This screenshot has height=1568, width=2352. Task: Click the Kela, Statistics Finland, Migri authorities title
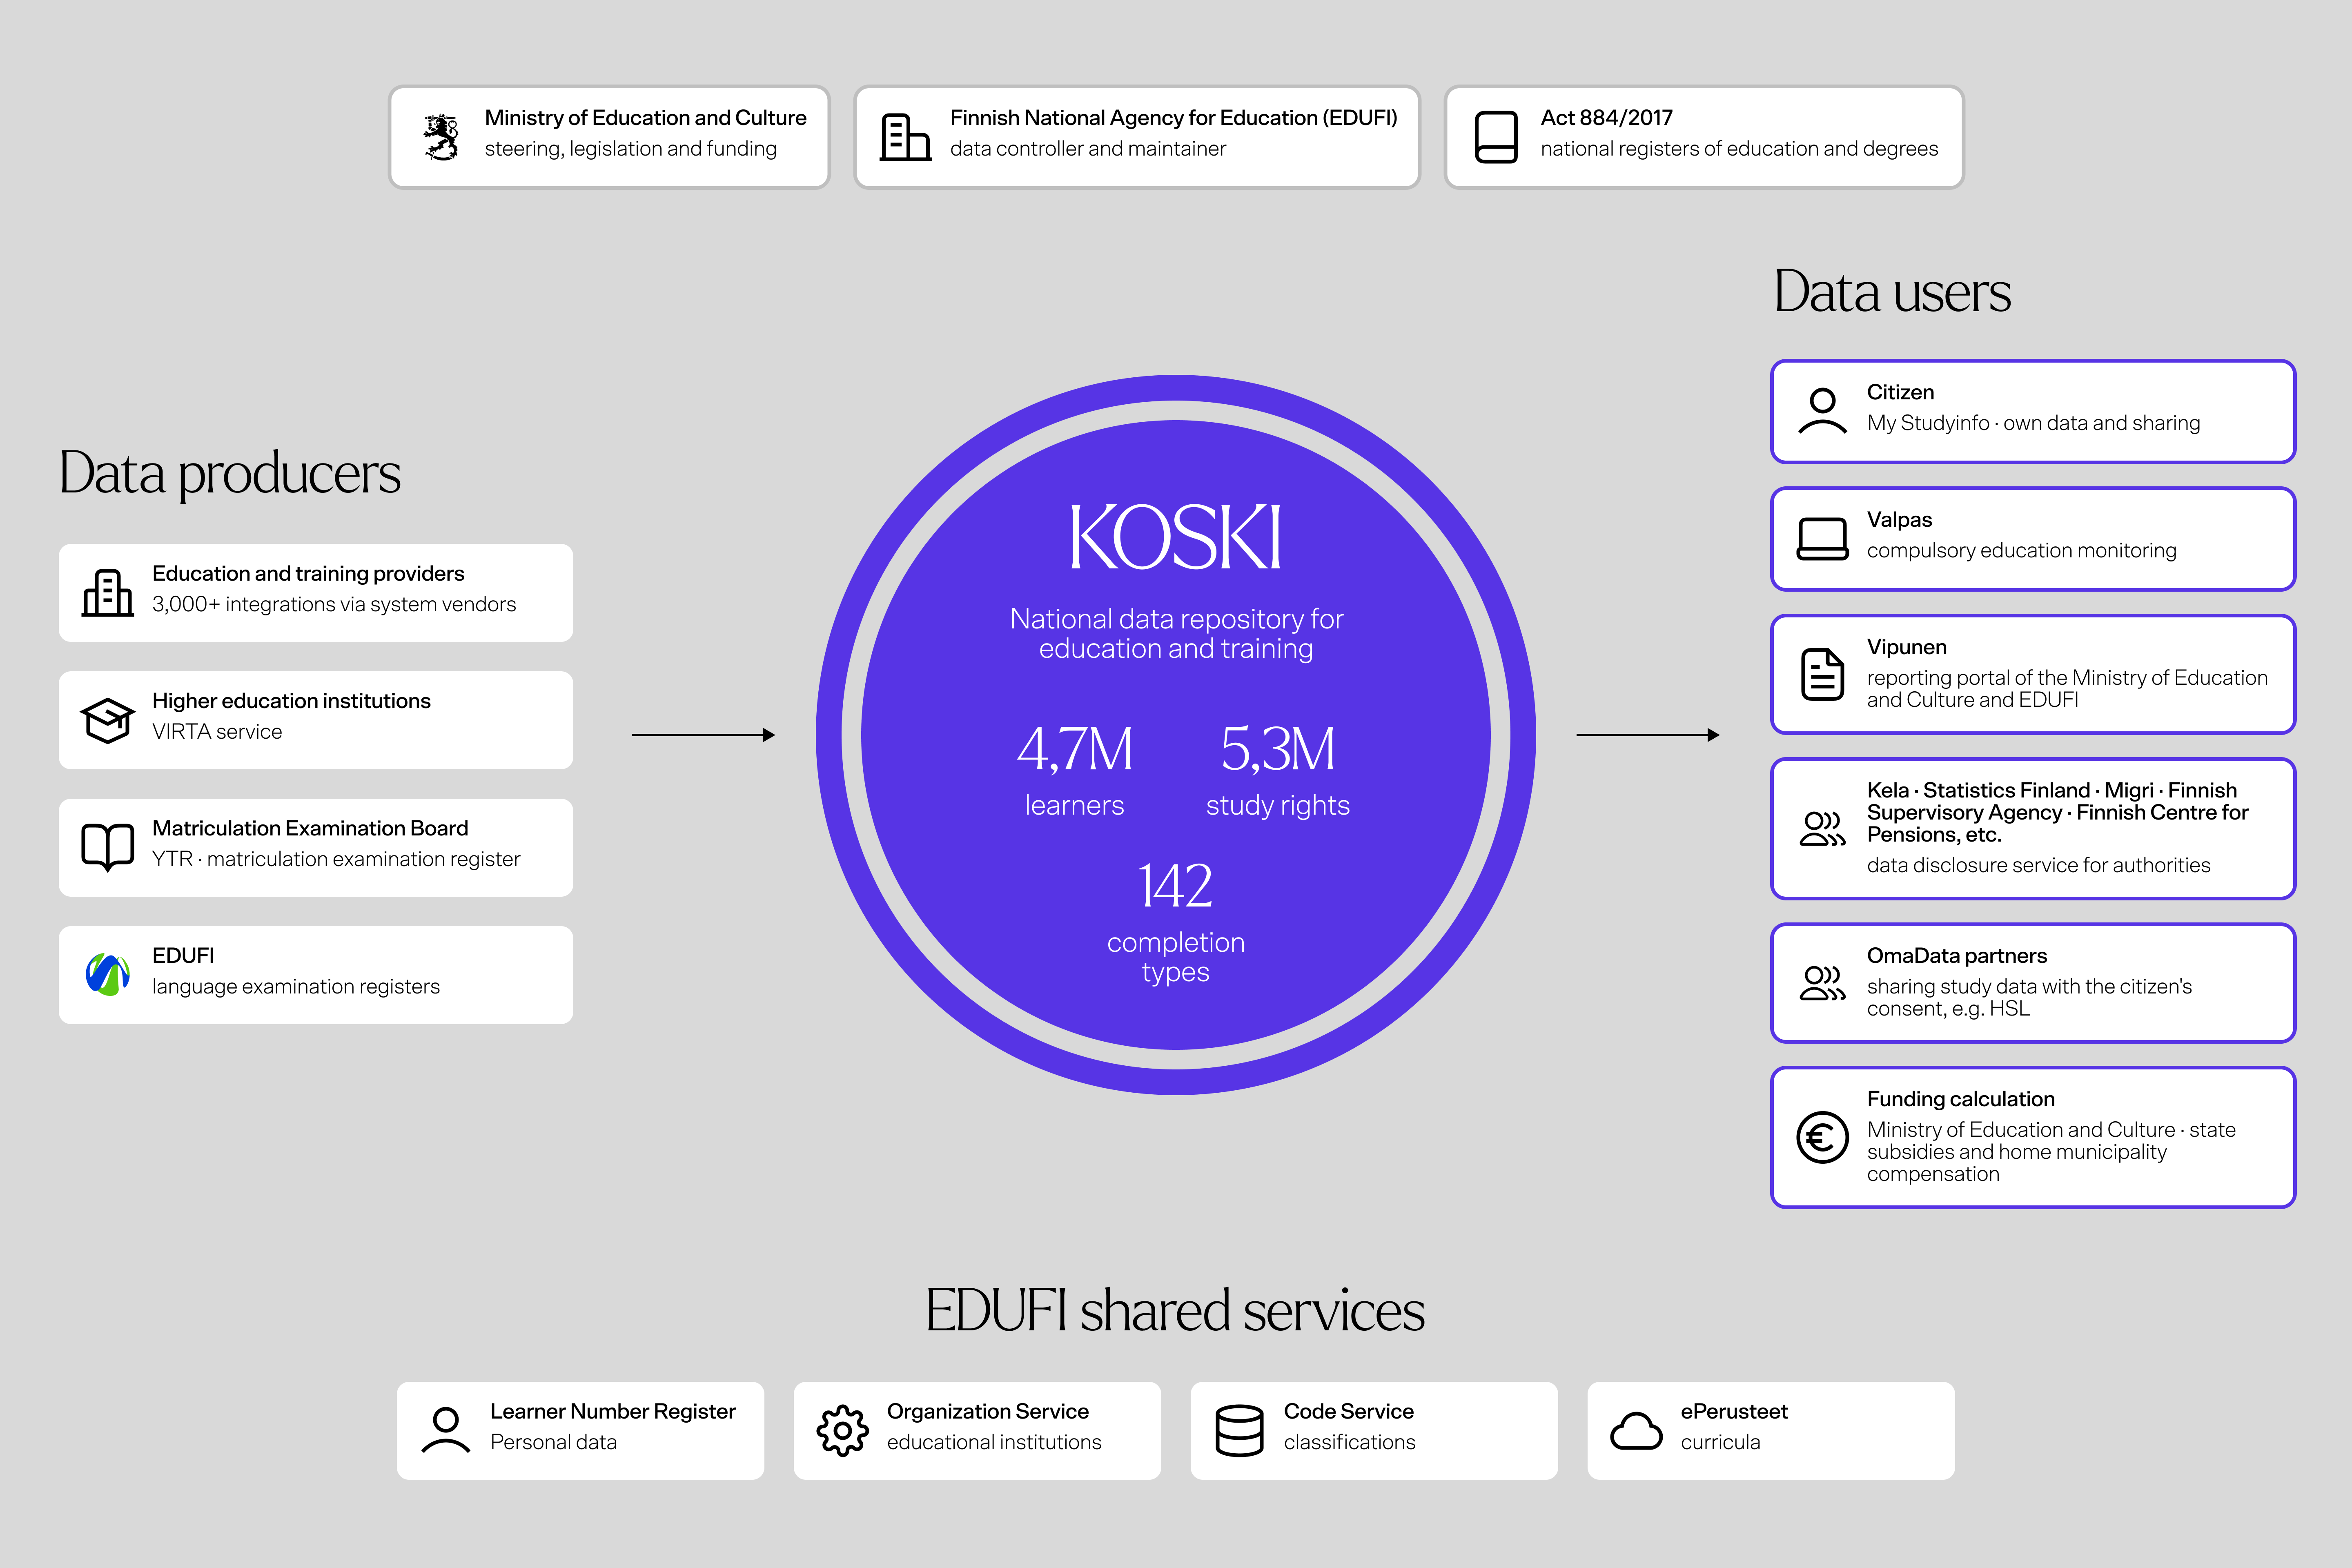tap(2058, 812)
